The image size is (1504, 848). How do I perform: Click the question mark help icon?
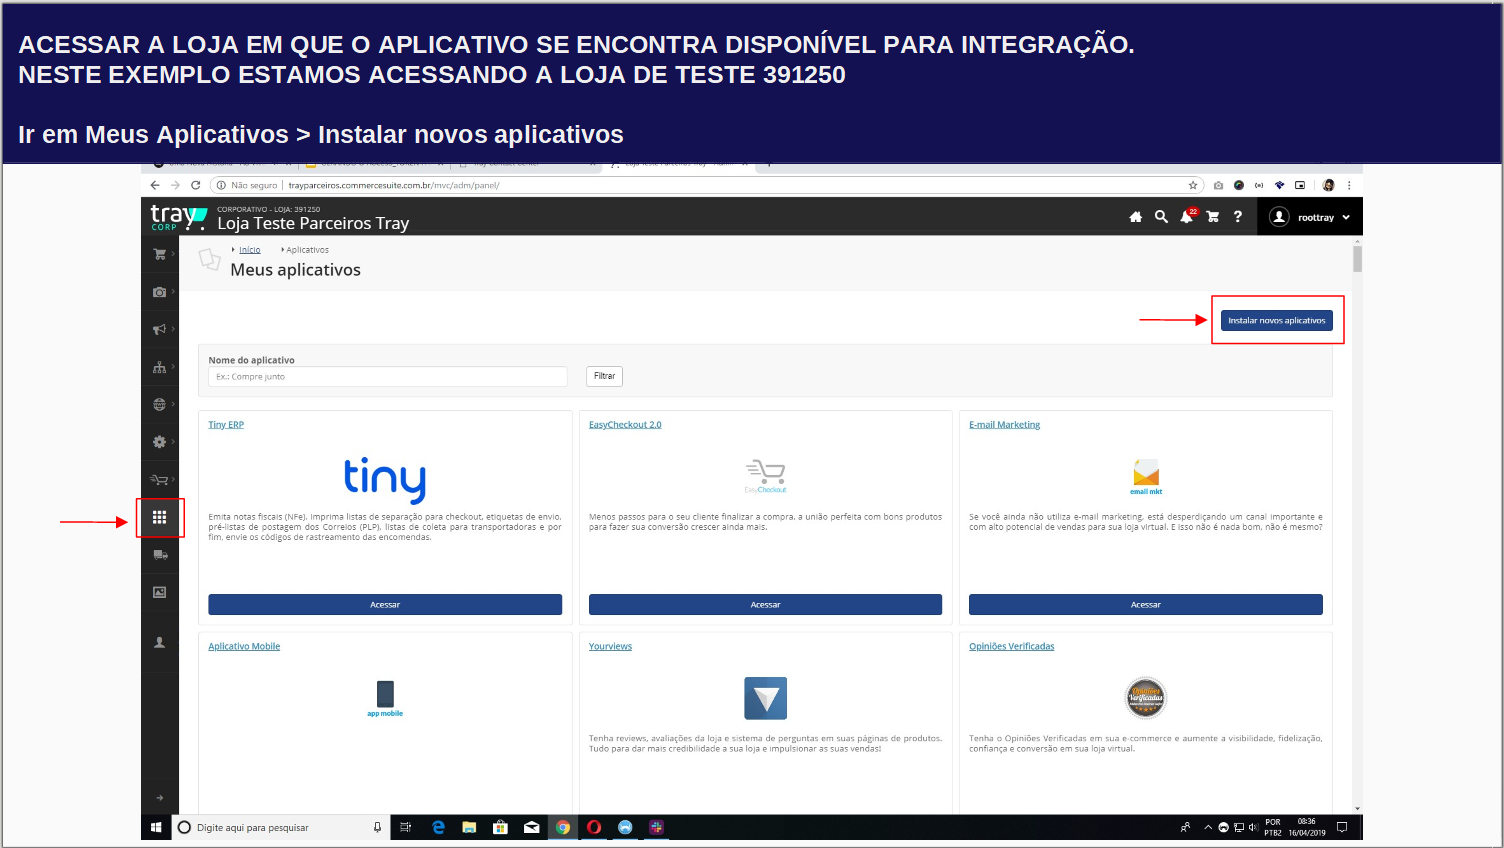pos(1237,217)
